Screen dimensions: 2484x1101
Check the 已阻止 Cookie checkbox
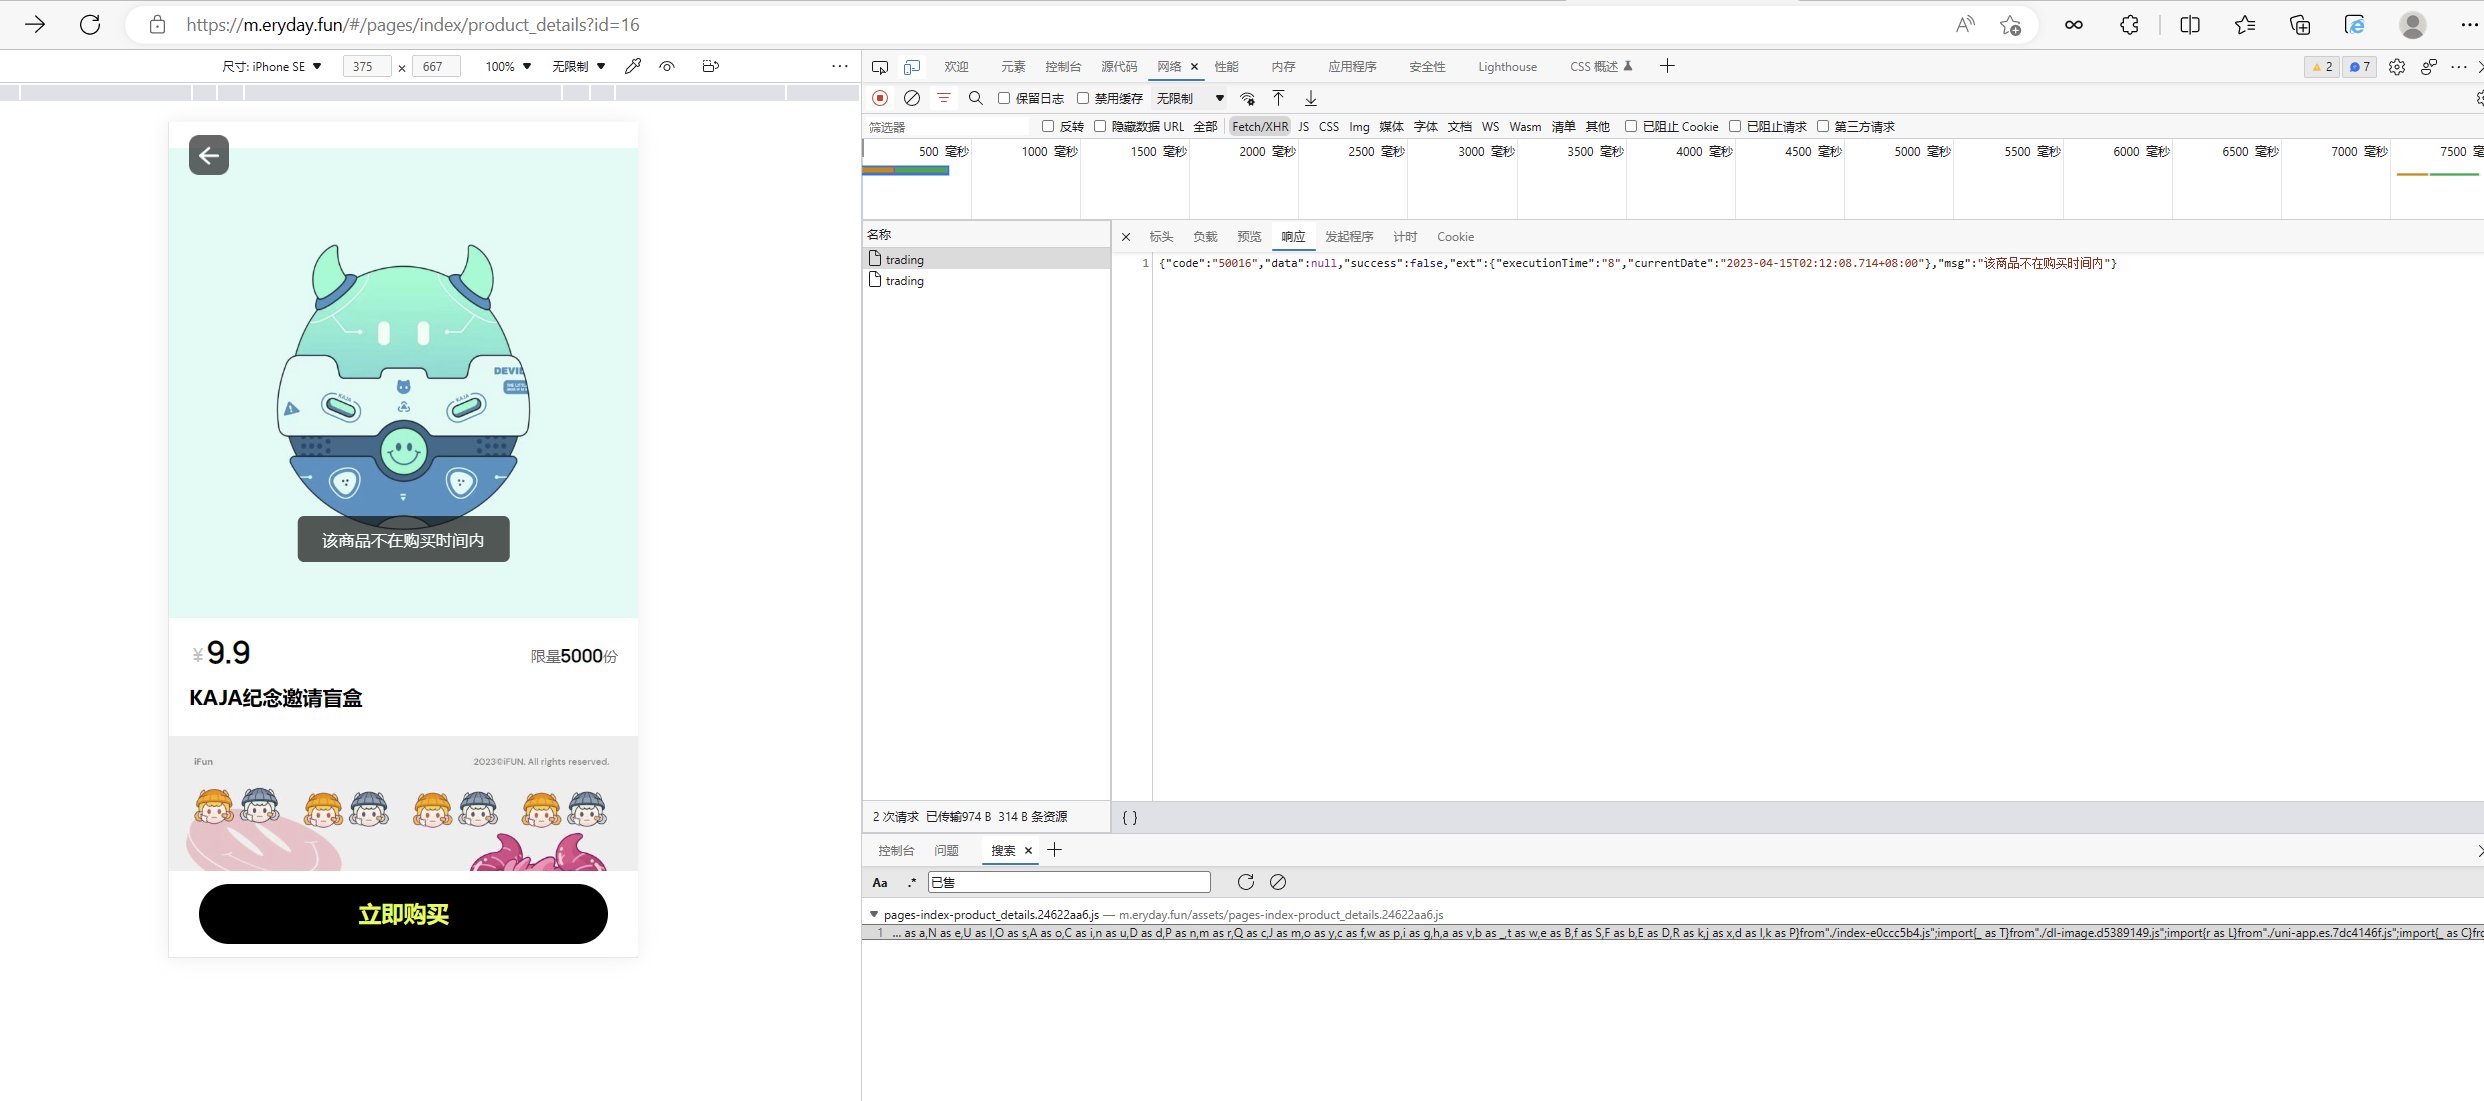1631,126
